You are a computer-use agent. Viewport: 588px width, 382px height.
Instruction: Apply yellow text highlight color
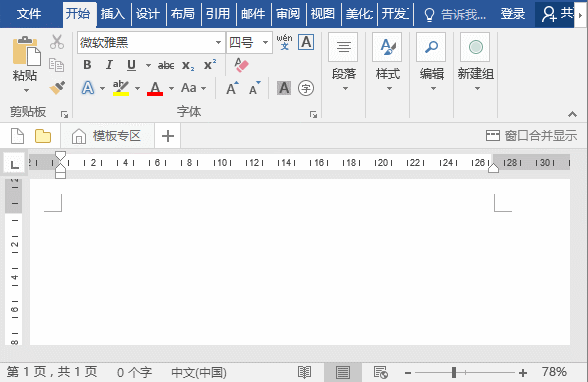click(121, 88)
